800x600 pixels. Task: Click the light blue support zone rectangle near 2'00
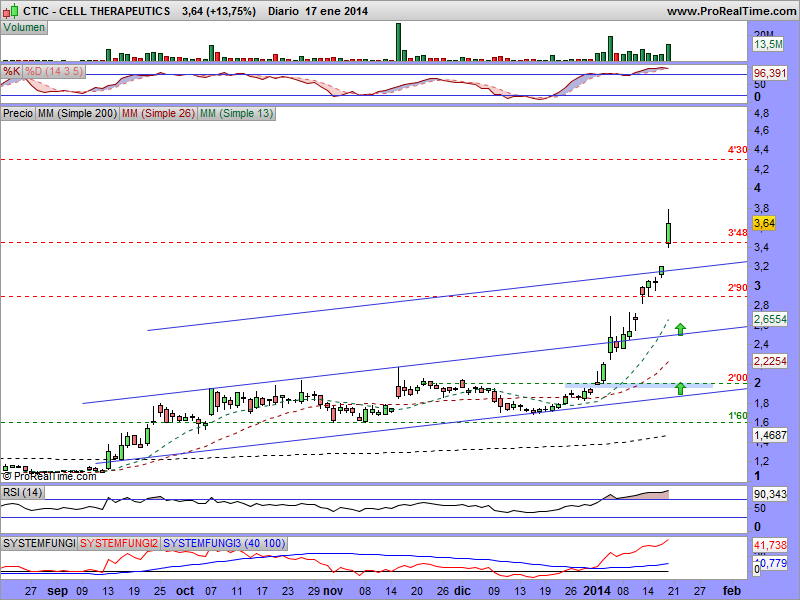pyautogui.click(x=639, y=385)
